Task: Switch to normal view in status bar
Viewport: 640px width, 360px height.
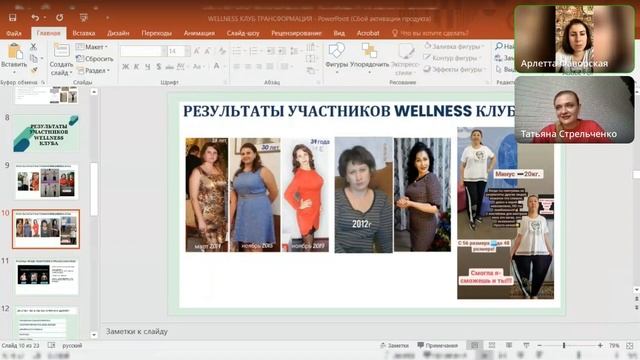Action: click(x=475, y=345)
